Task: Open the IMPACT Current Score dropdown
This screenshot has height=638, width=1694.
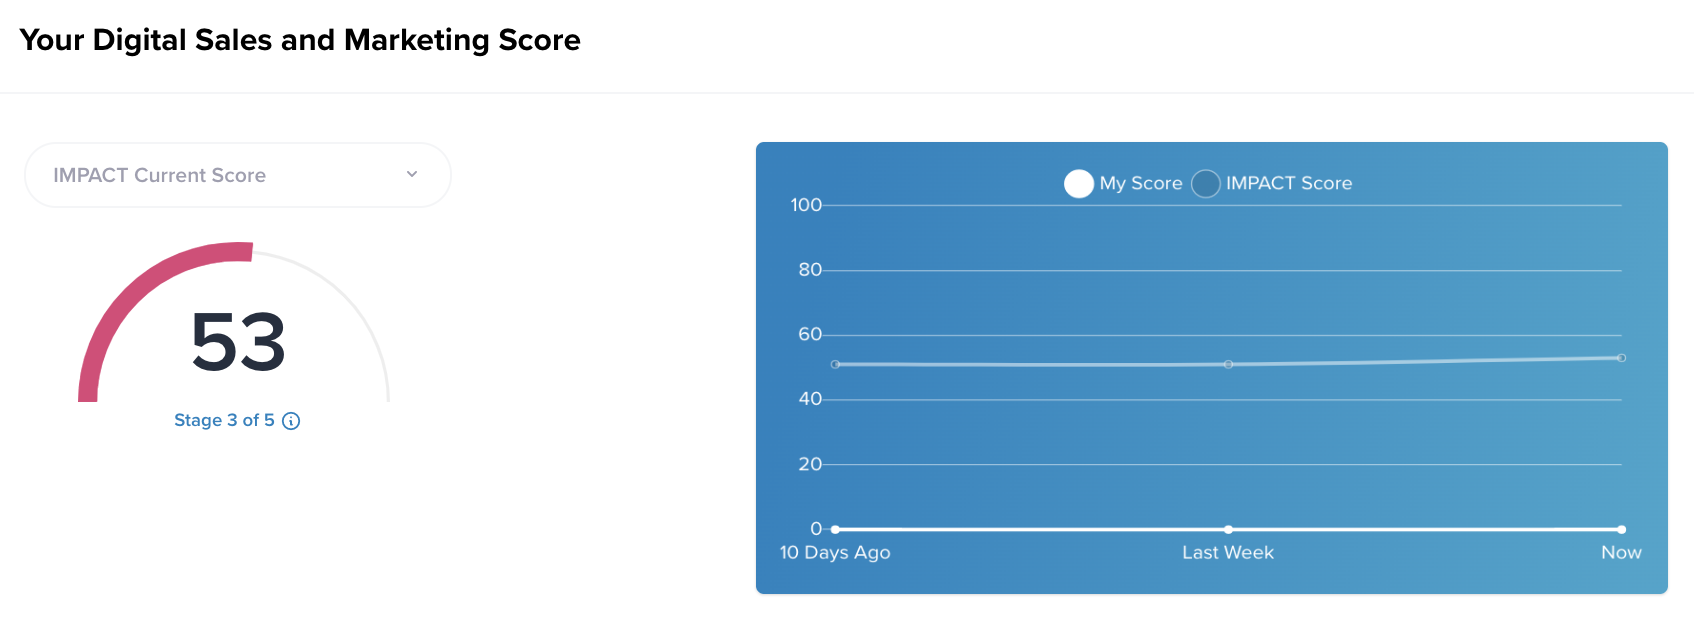Action: (238, 175)
